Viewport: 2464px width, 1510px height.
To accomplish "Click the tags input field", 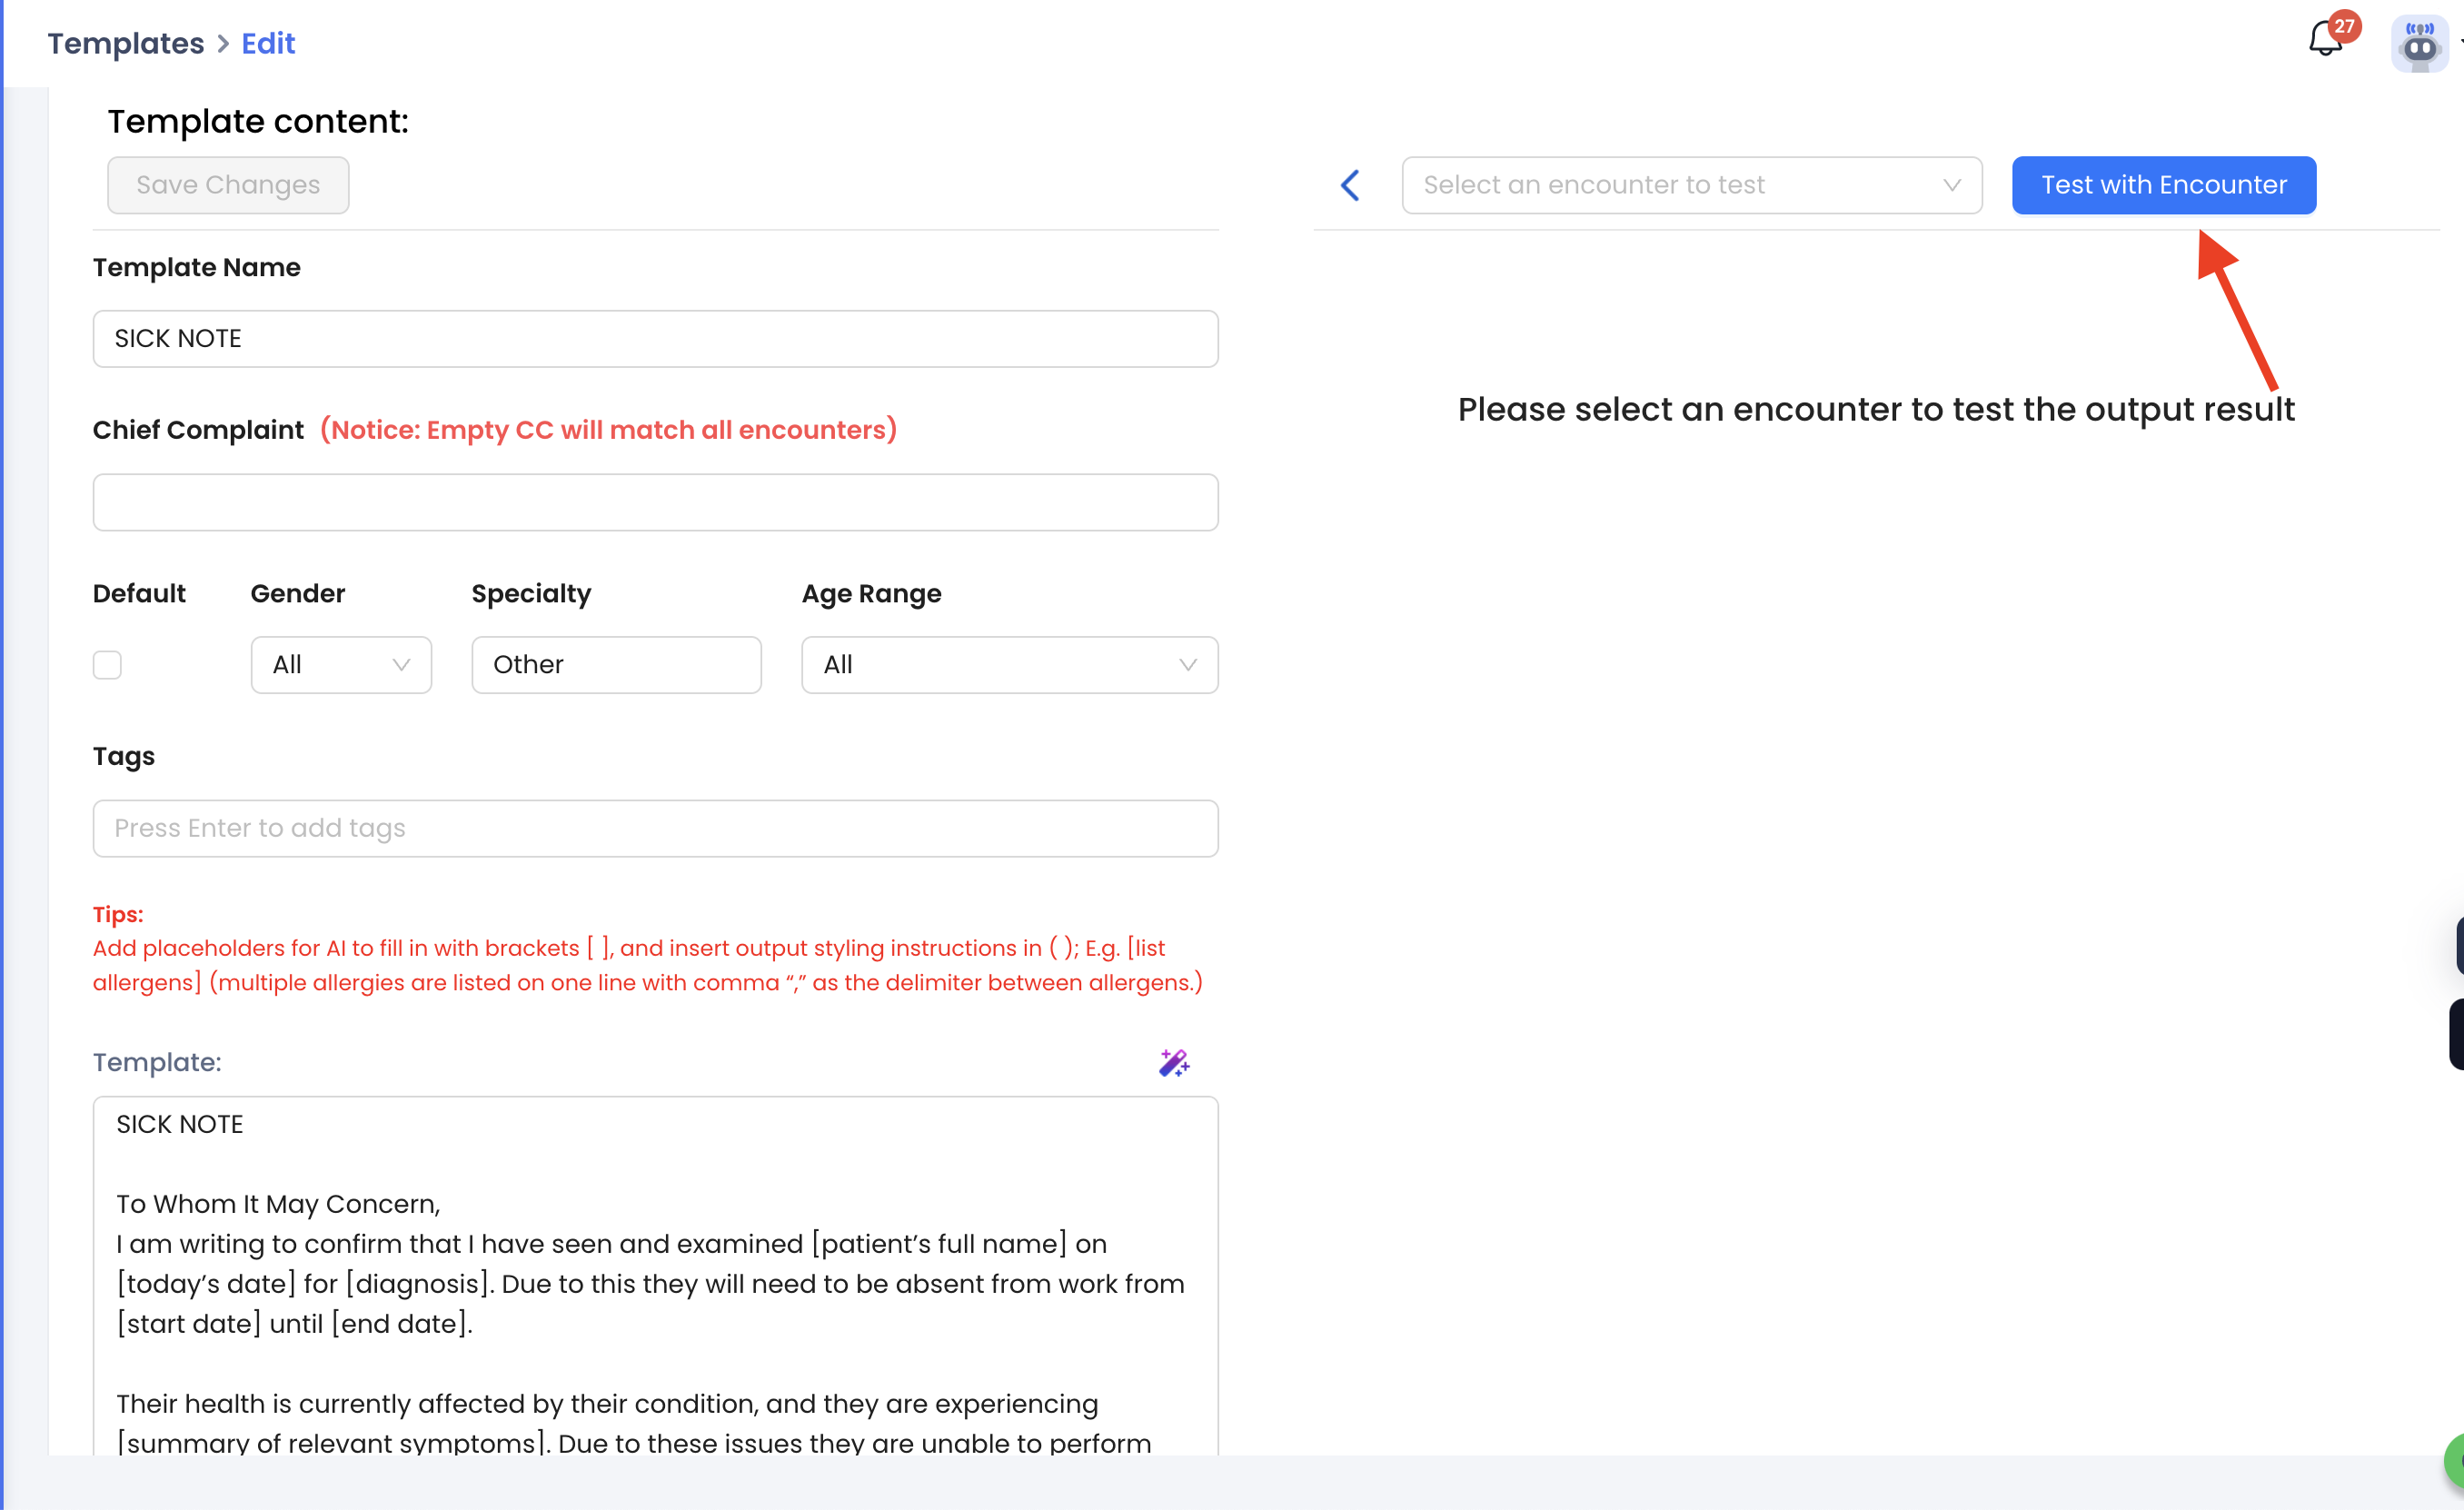I will [x=655, y=828].
